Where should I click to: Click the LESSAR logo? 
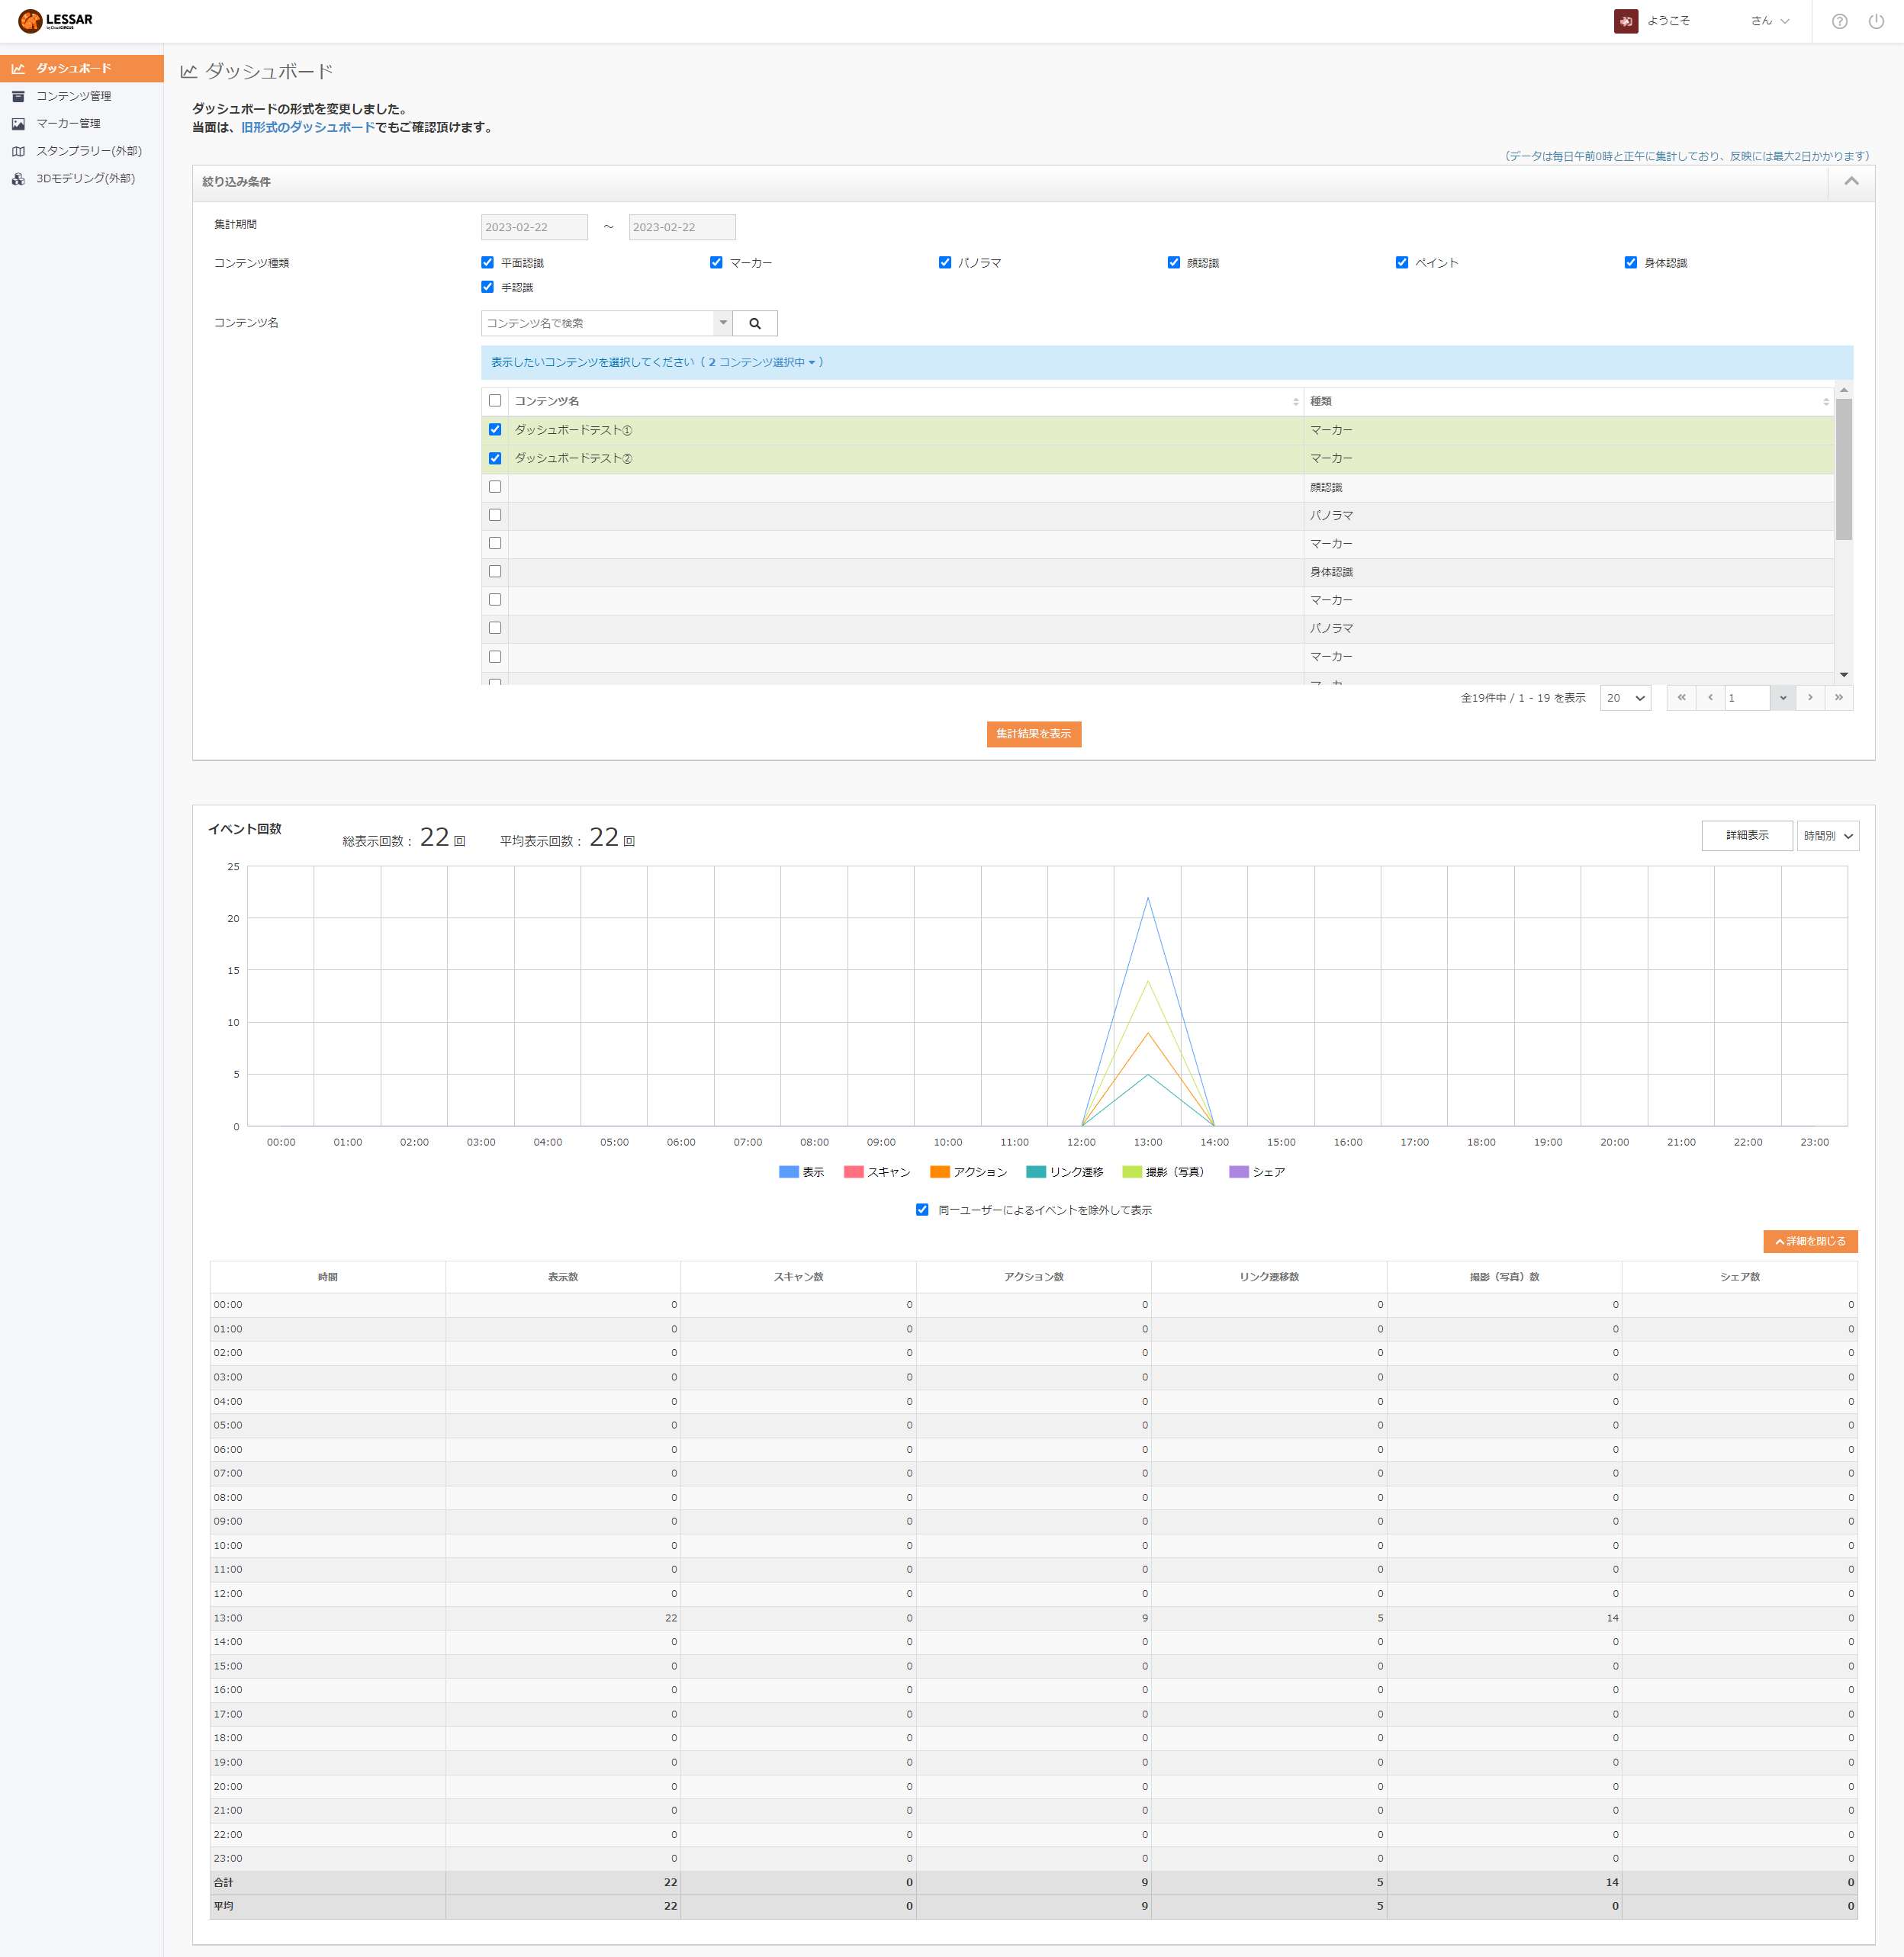55,20
